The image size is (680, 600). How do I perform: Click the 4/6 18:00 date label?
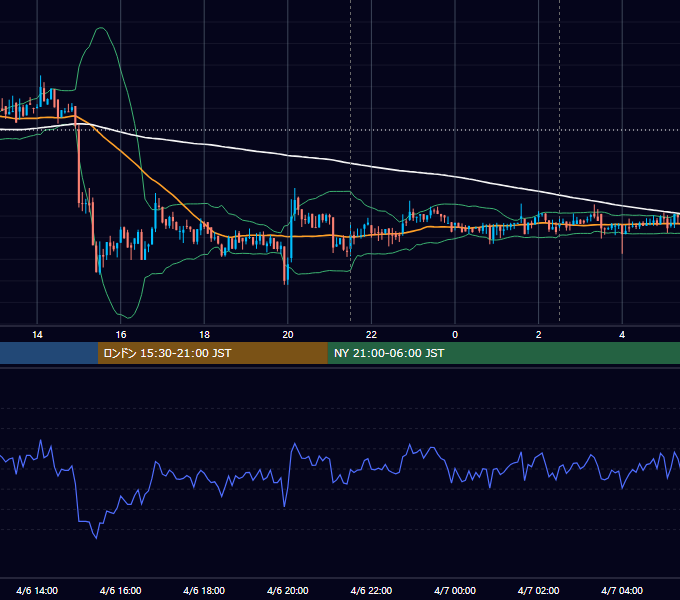[204, 590]
